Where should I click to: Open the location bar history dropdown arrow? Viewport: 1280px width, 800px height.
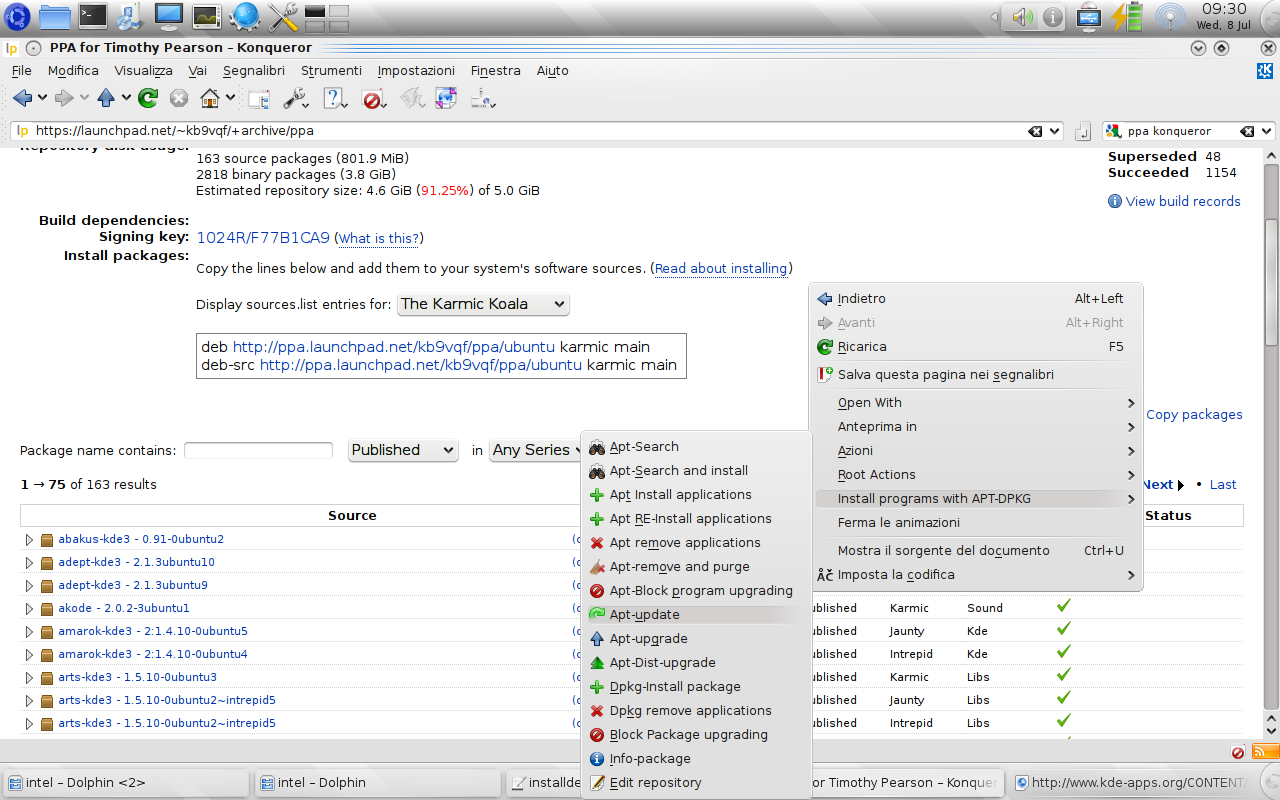tap(1054, 131)
